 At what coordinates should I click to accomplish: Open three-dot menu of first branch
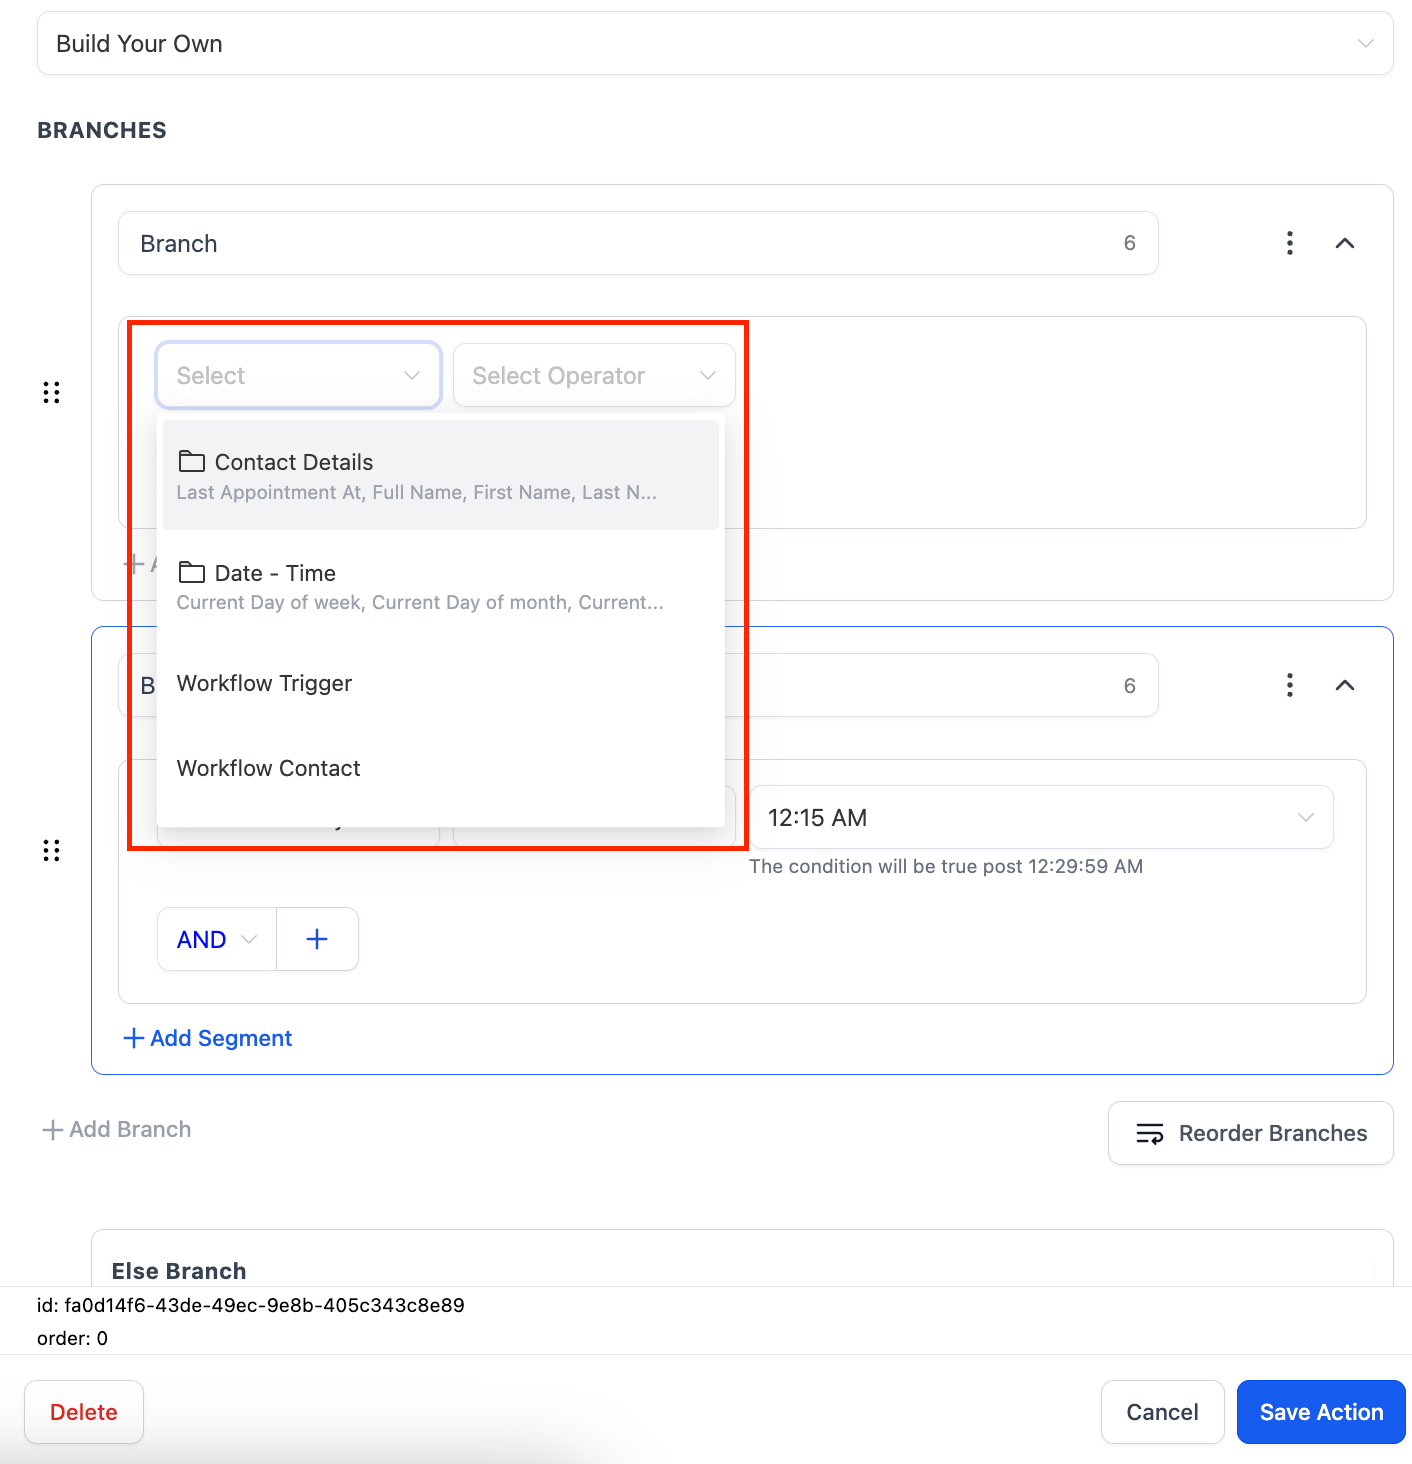1290,243
